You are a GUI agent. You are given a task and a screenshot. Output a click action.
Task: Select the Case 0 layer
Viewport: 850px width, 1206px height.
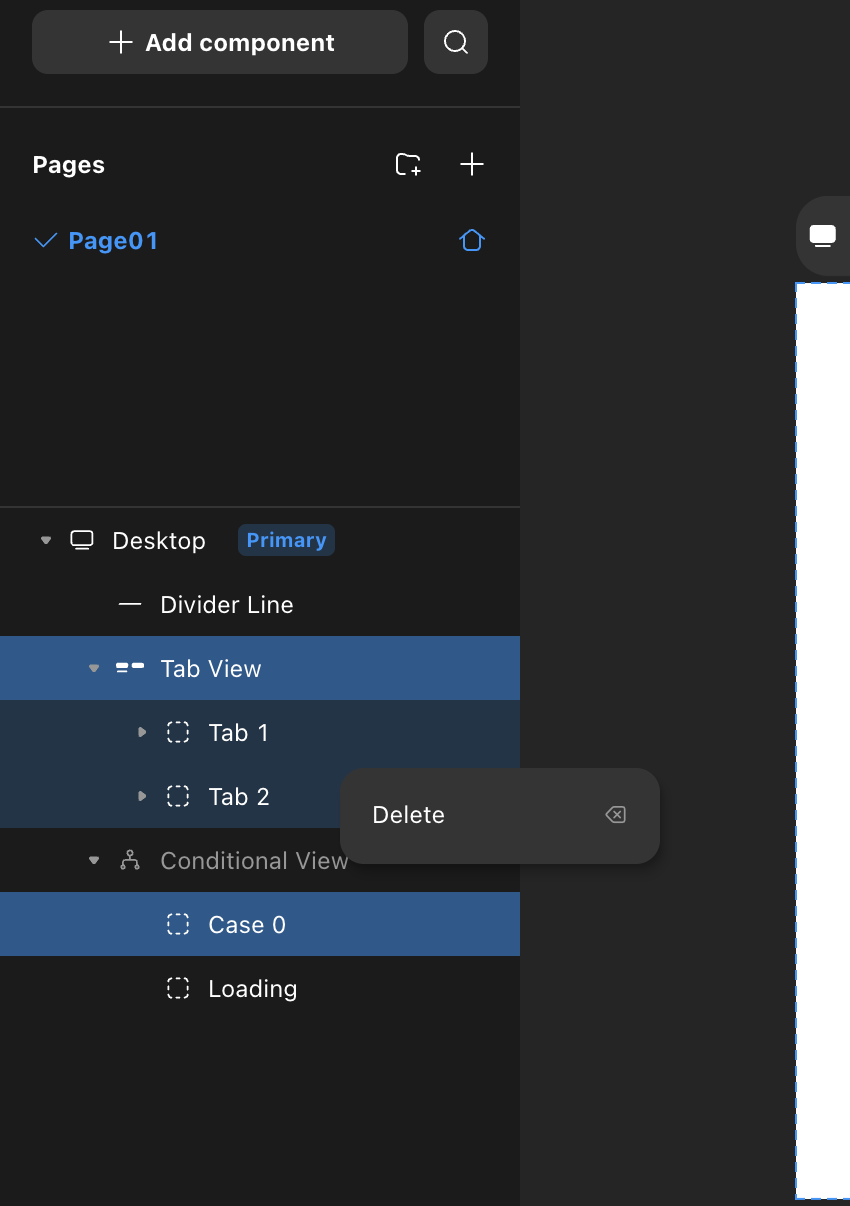pos(247,924)
